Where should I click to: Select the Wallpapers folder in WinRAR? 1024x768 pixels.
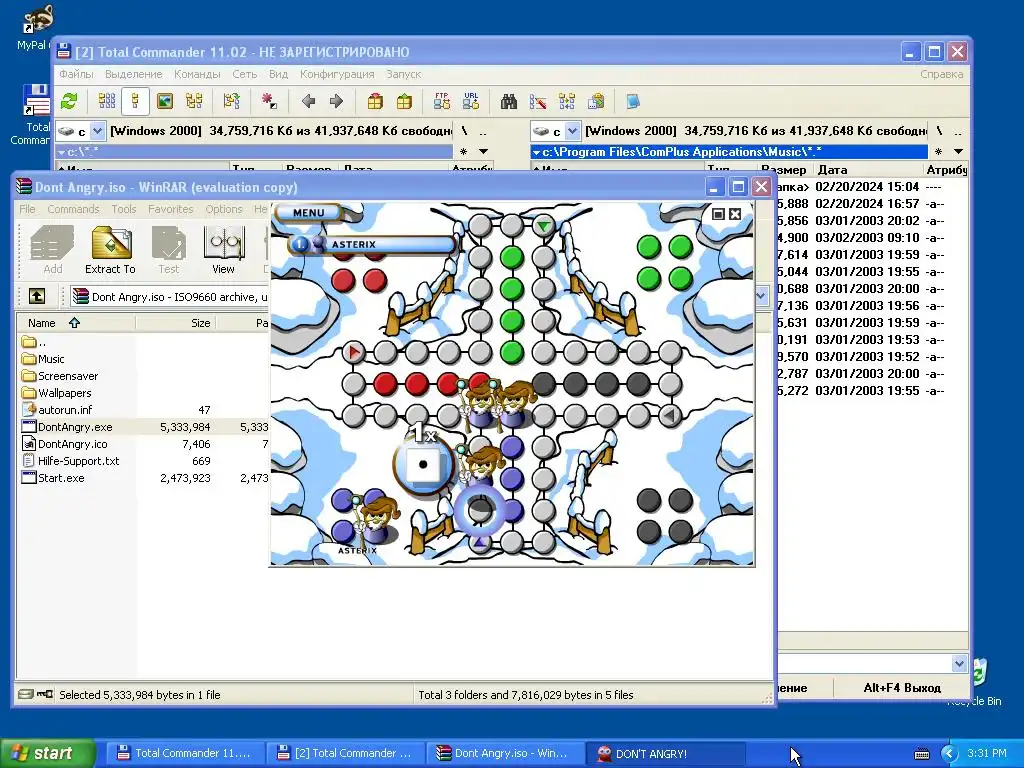click(65, 392)
